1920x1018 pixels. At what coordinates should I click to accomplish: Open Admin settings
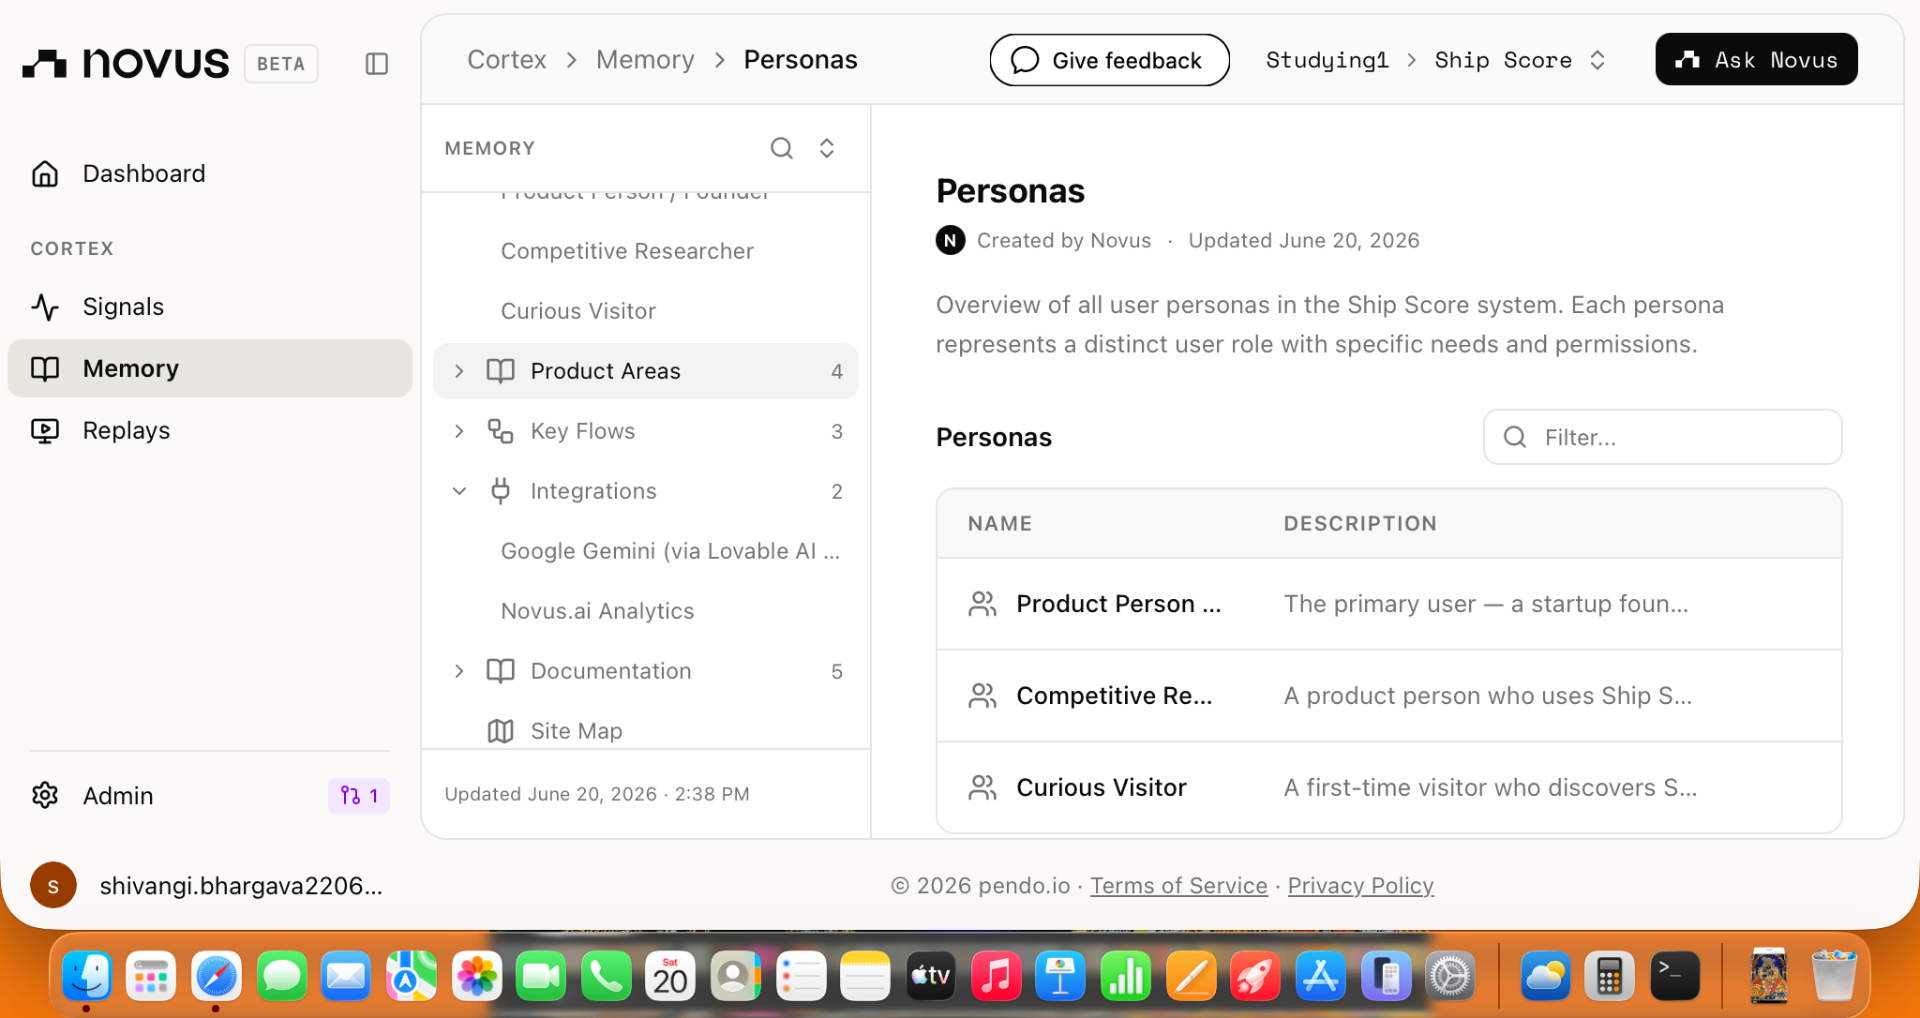(x=118, y=796)
